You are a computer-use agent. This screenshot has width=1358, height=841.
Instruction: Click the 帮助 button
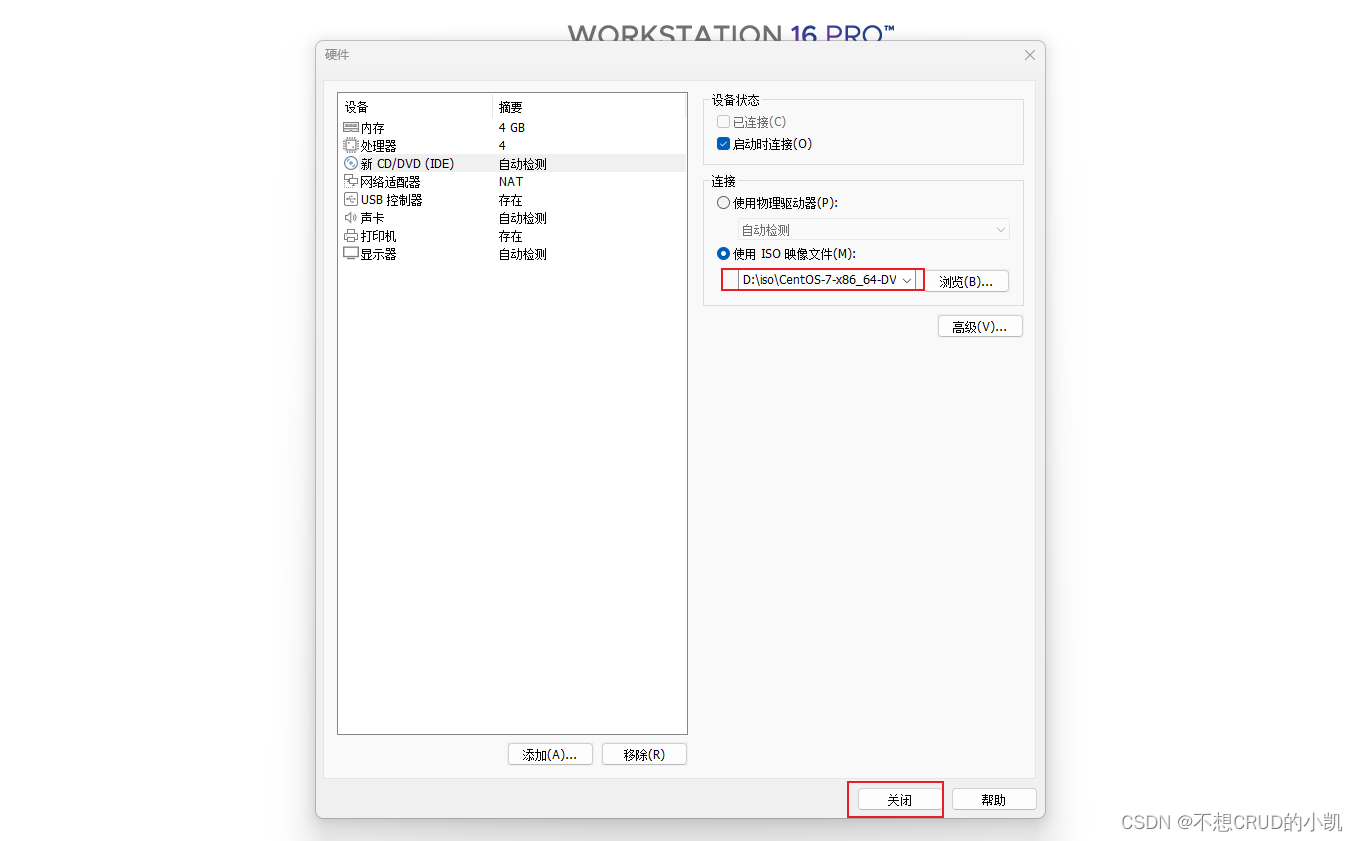(994, 800)
